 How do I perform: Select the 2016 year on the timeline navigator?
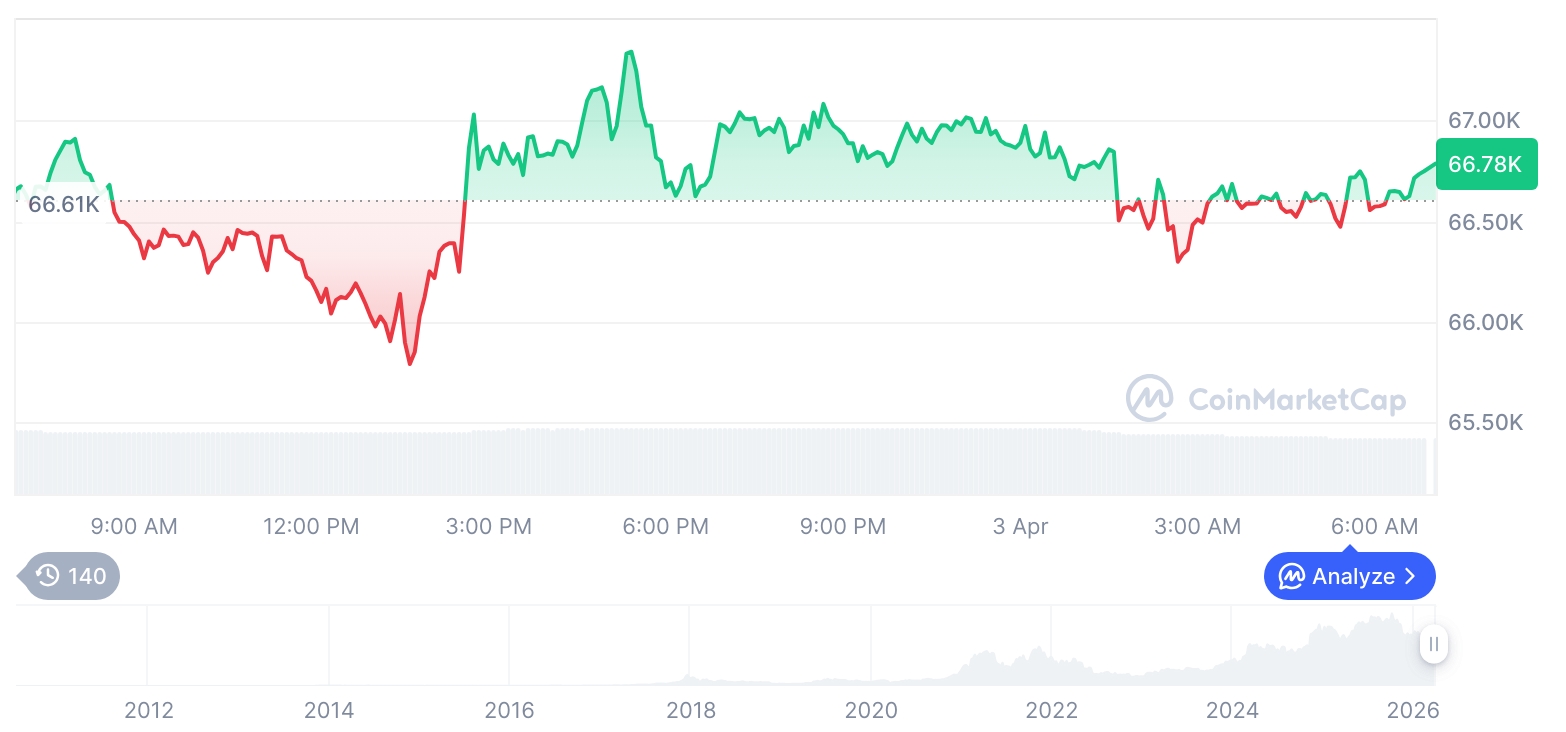510,711
